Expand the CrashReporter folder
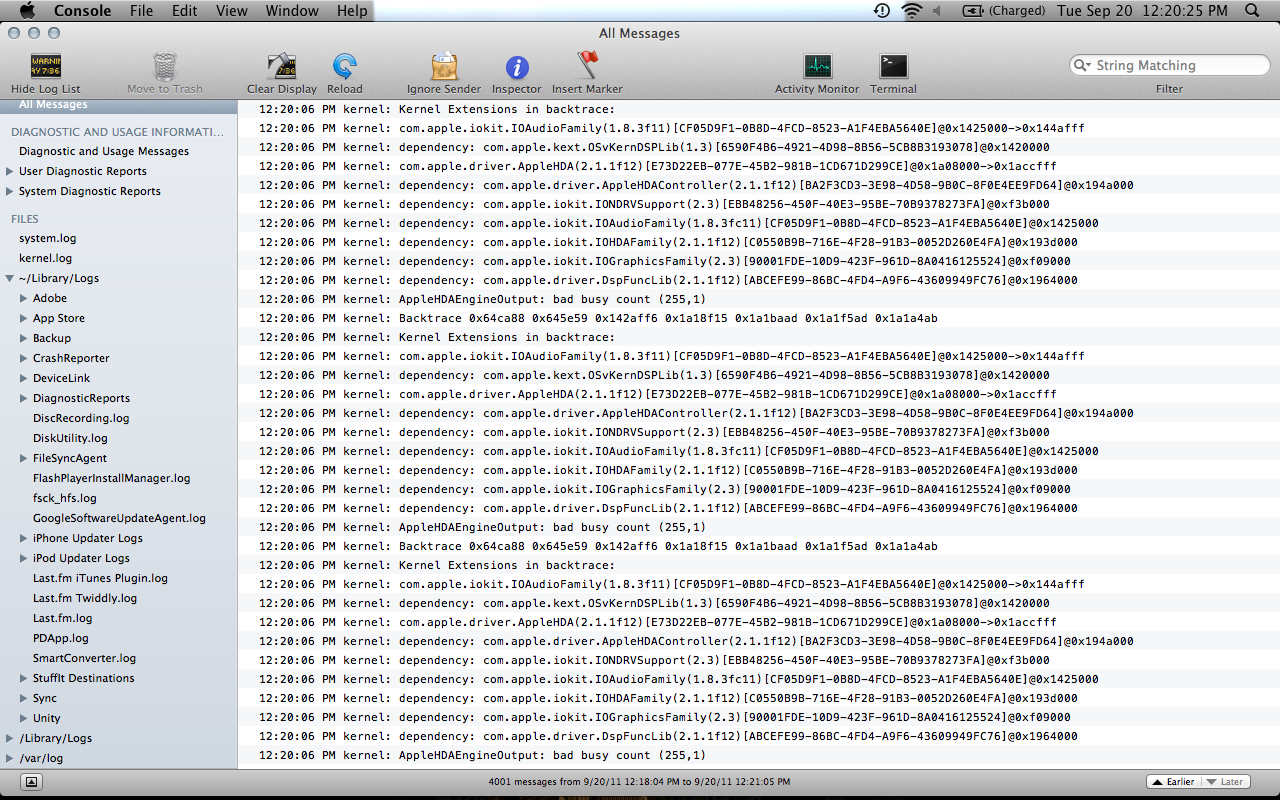The width and height of the screenshot is (1280, 800). (24, 358)
